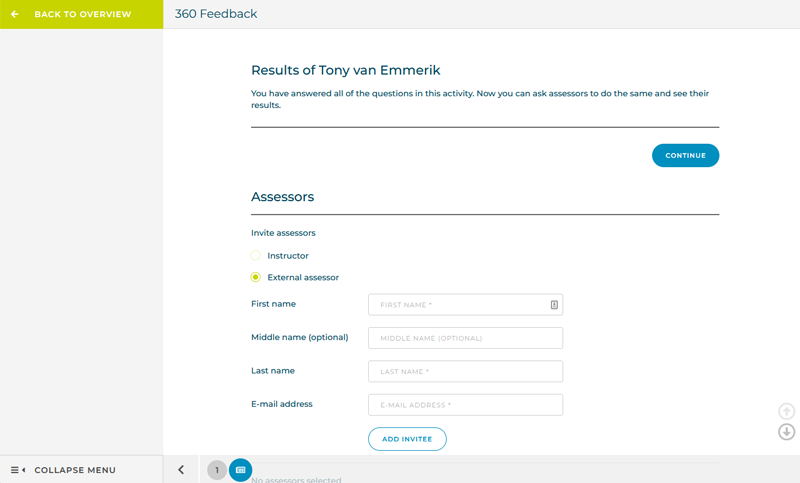This screenshot has width=800, height=483.
Task: Click the COLLAPSE MENU label
Action: click(75, 470)
